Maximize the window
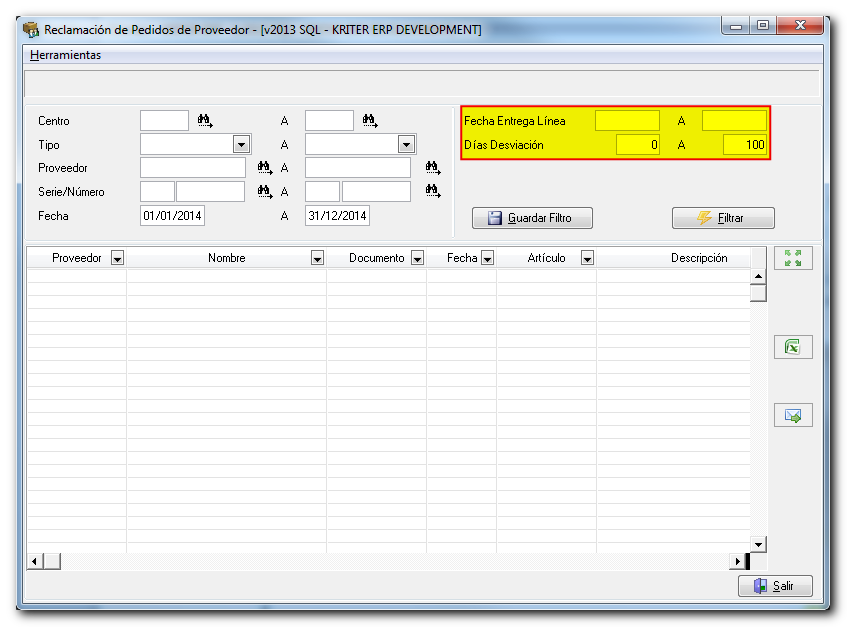The height and width of the screenshot is (627, 847). (x=763, y=25)
